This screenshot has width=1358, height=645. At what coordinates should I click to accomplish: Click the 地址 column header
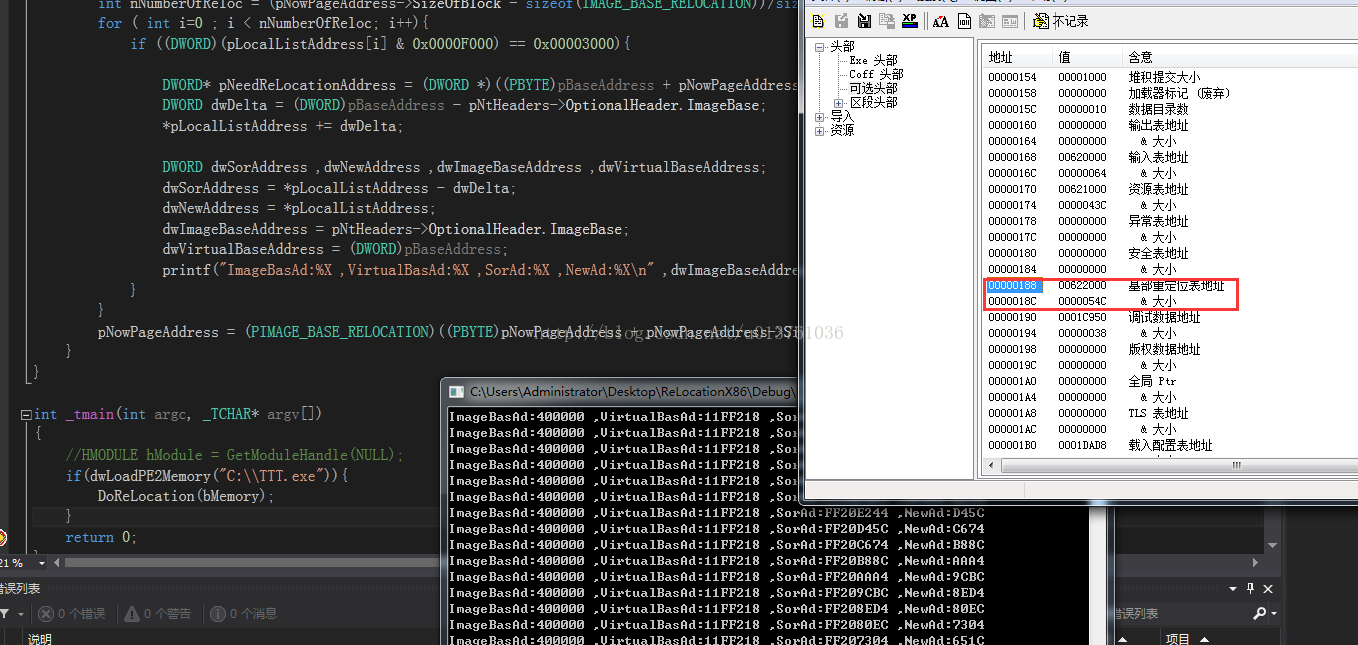coord(1015,57)
